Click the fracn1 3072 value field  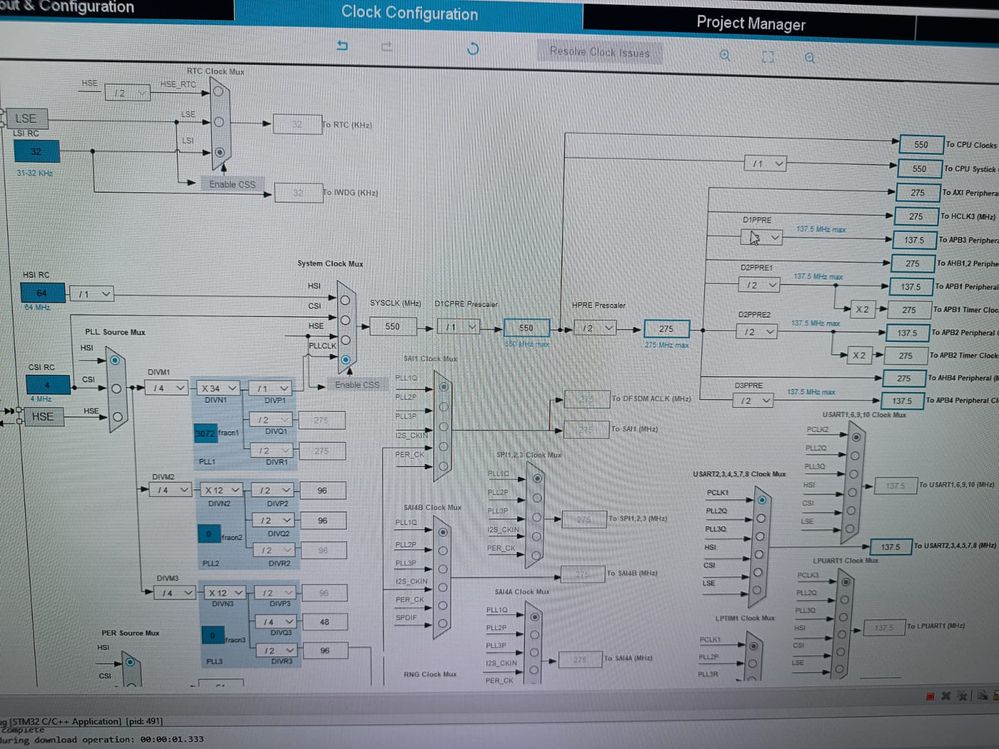205,433
